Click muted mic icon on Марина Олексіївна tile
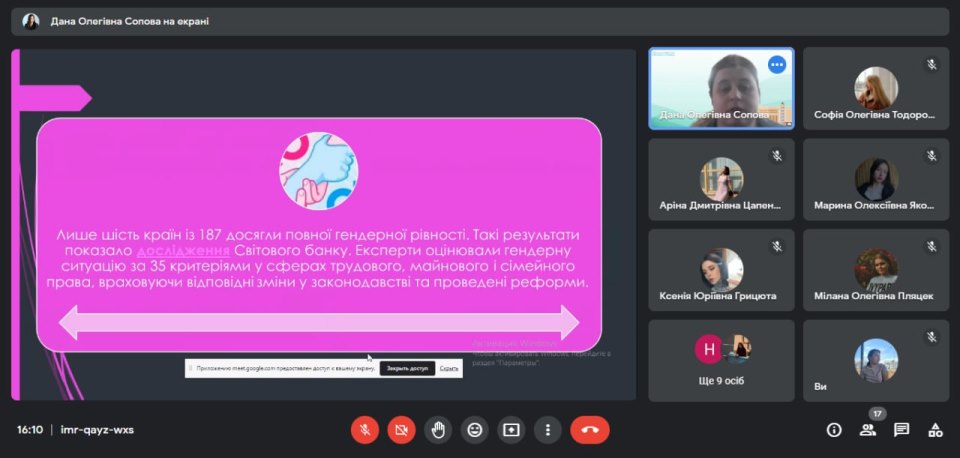Image resolution: width=960 pixels, height=458 pixels. tap(931, 156)
